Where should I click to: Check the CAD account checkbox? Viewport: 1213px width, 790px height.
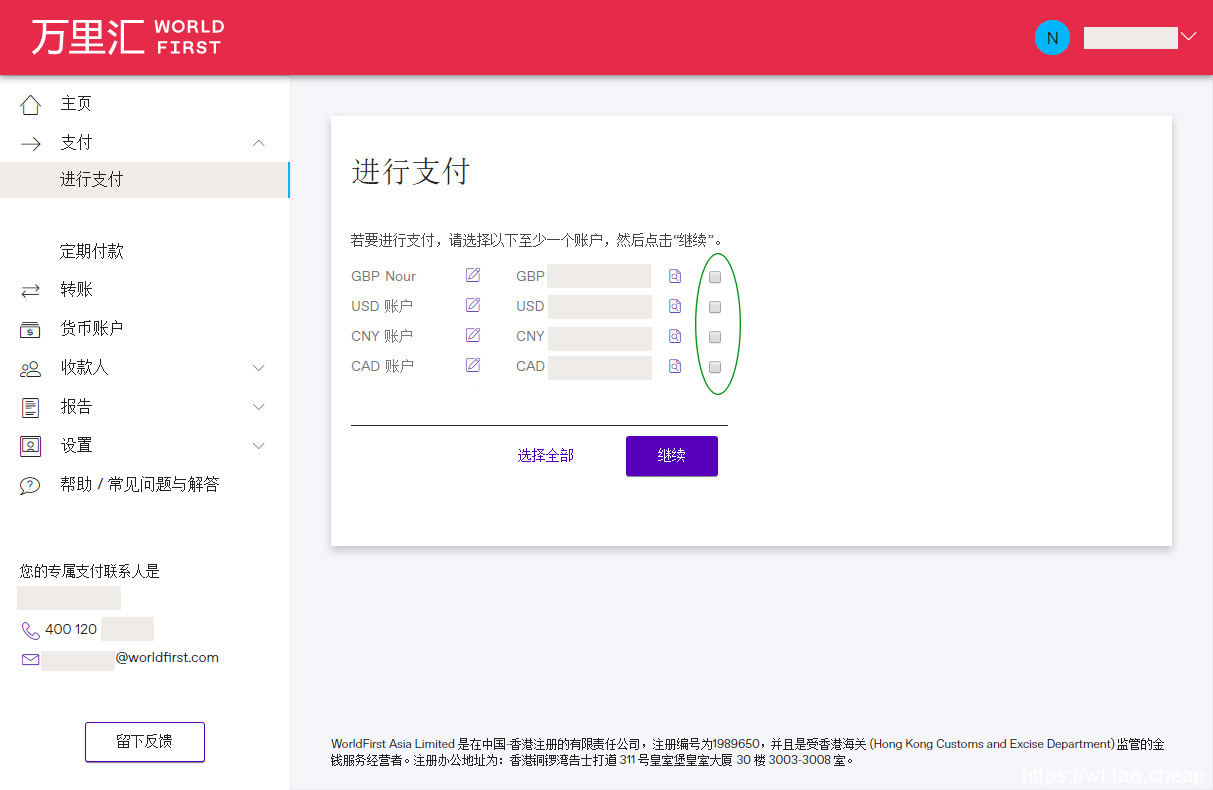(x=715, y=367)
